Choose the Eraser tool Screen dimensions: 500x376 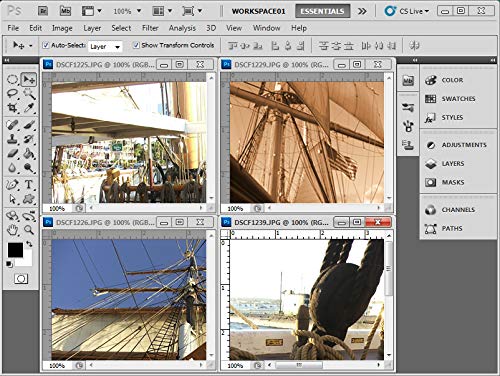[x=12, y=153]
